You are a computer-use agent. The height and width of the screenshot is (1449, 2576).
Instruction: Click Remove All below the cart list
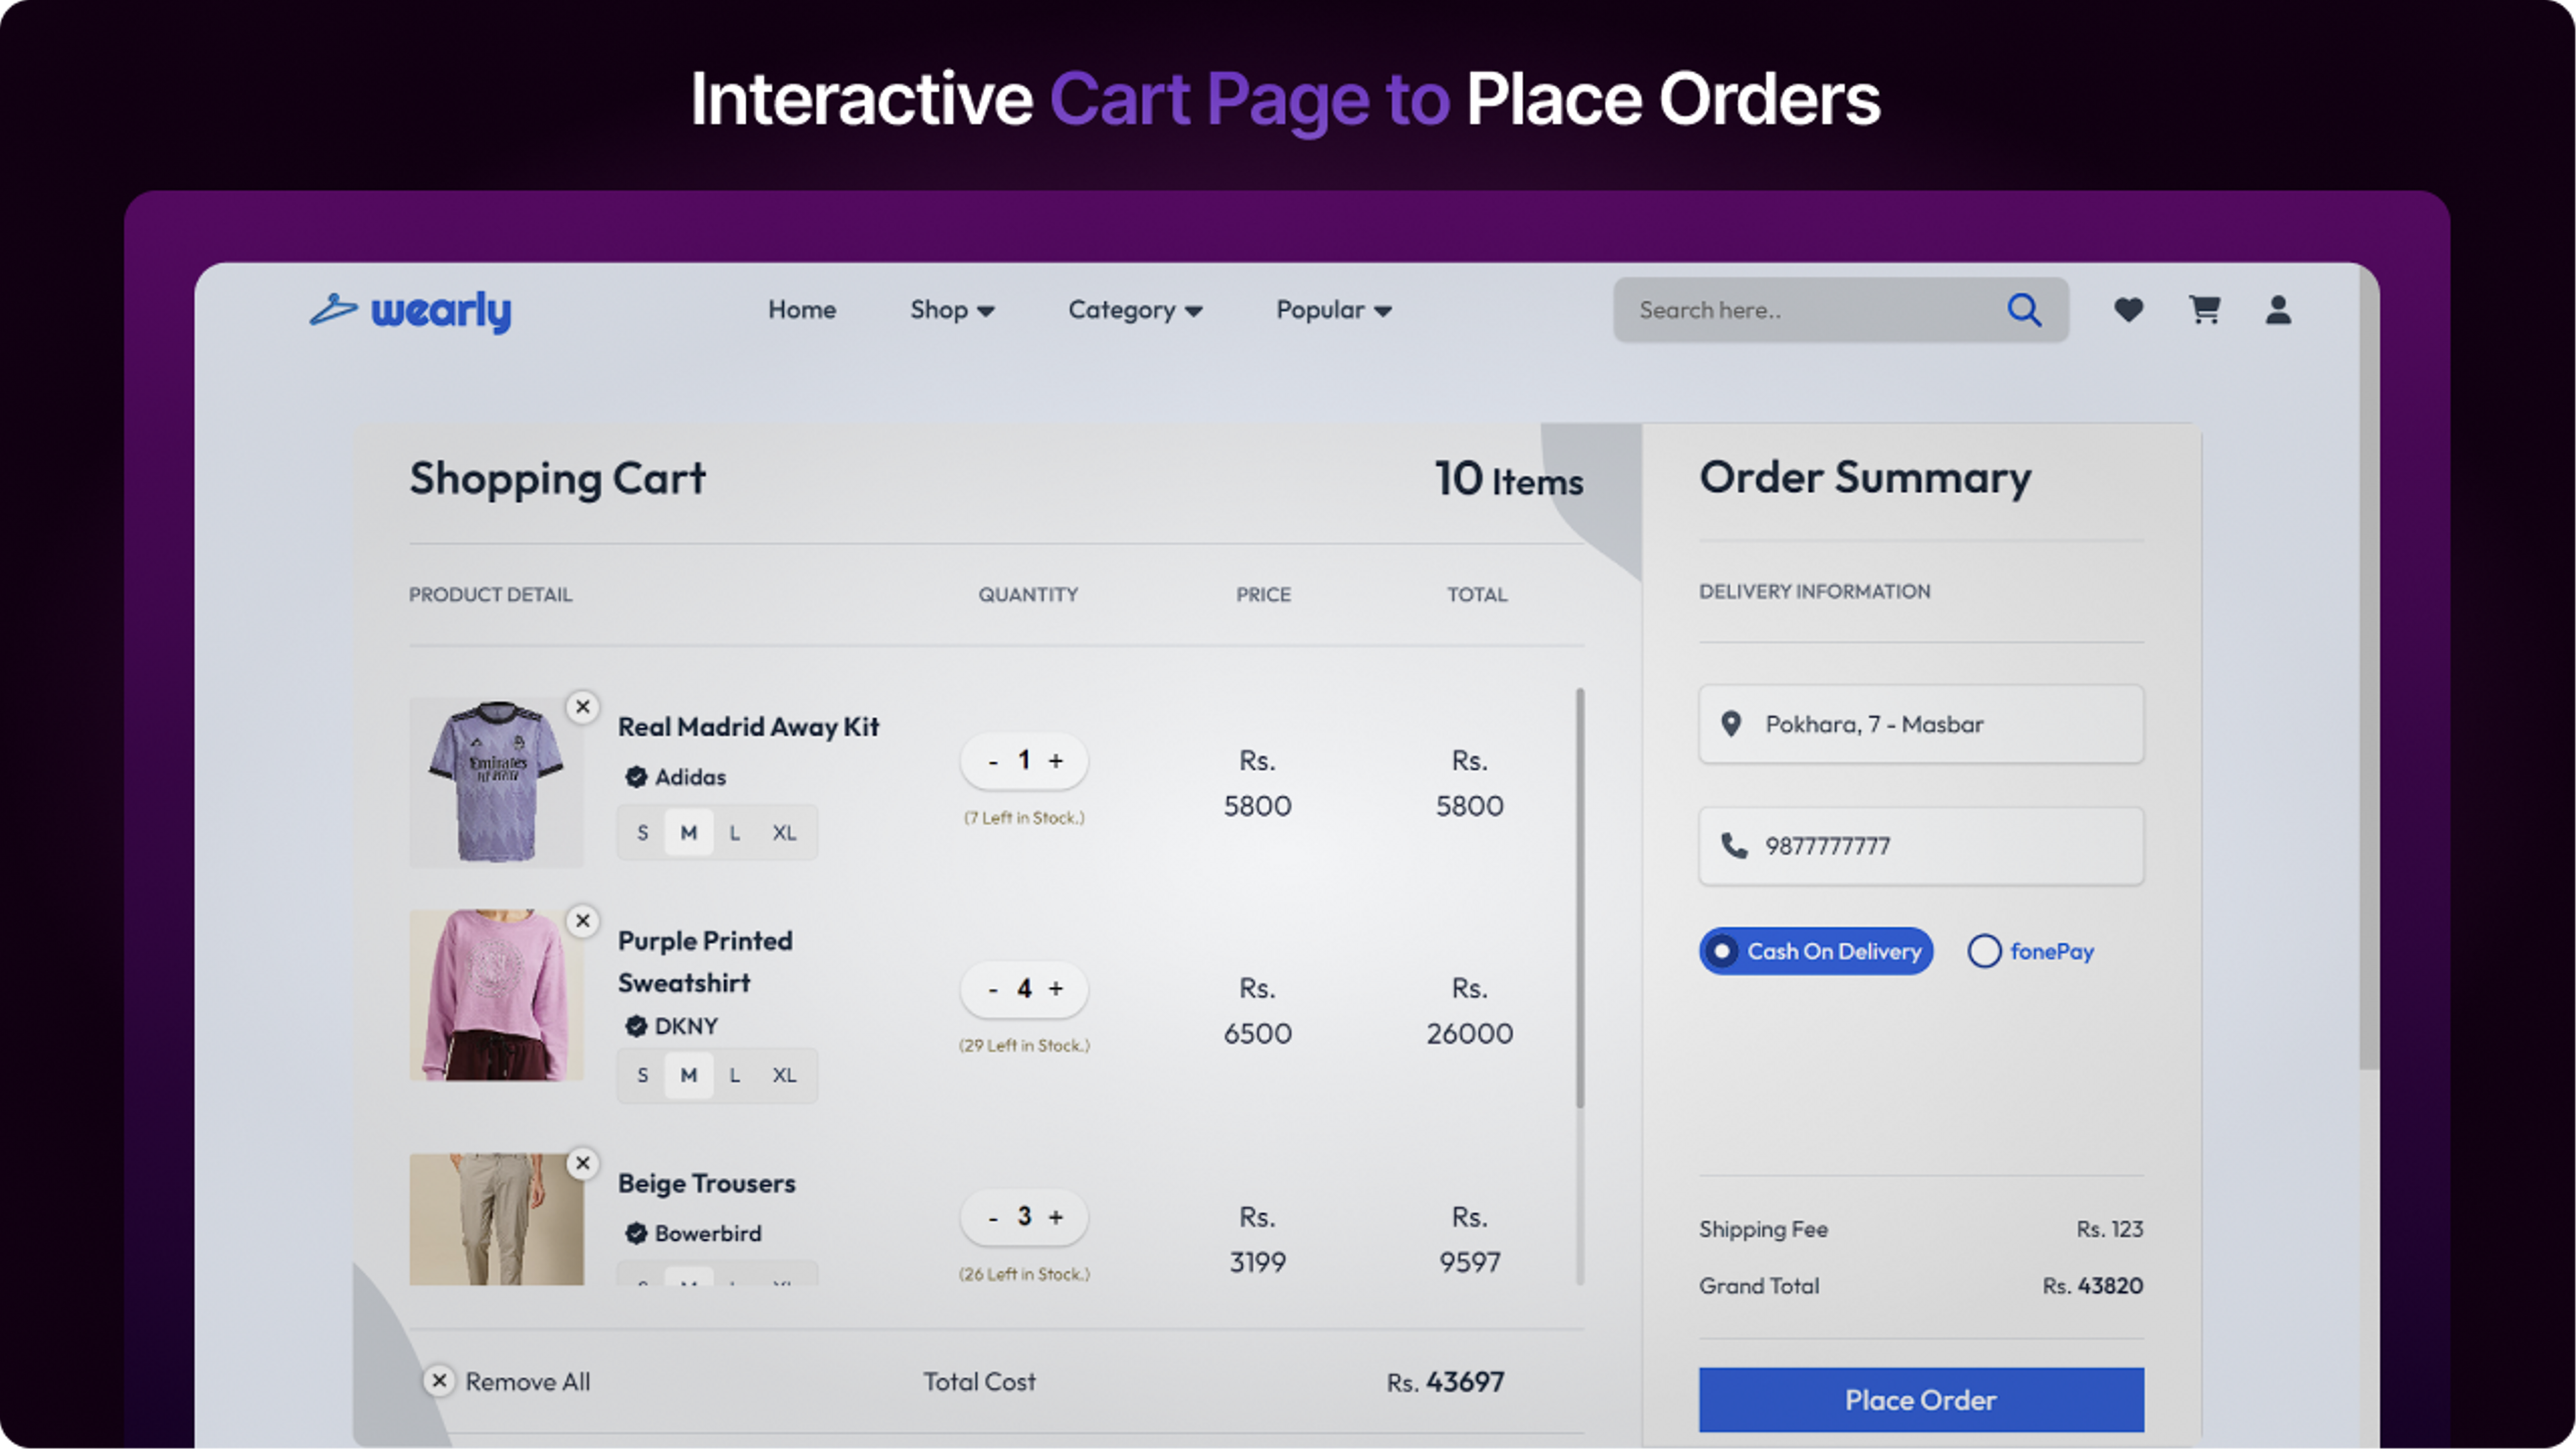(508, 1381)
